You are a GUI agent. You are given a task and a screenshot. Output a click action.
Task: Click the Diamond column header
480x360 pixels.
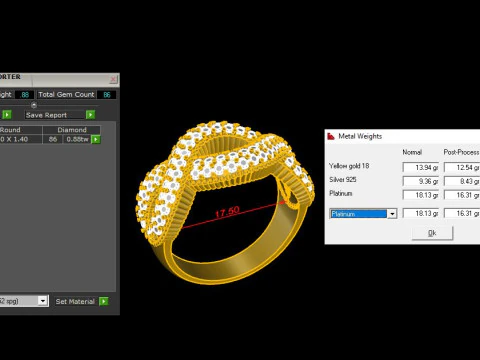point(72,130)
